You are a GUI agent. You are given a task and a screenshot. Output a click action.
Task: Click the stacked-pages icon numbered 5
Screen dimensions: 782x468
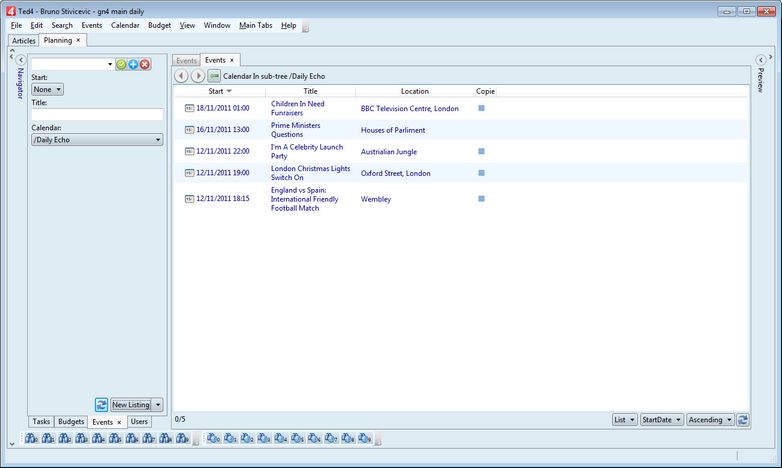click(x=298, y=439)
